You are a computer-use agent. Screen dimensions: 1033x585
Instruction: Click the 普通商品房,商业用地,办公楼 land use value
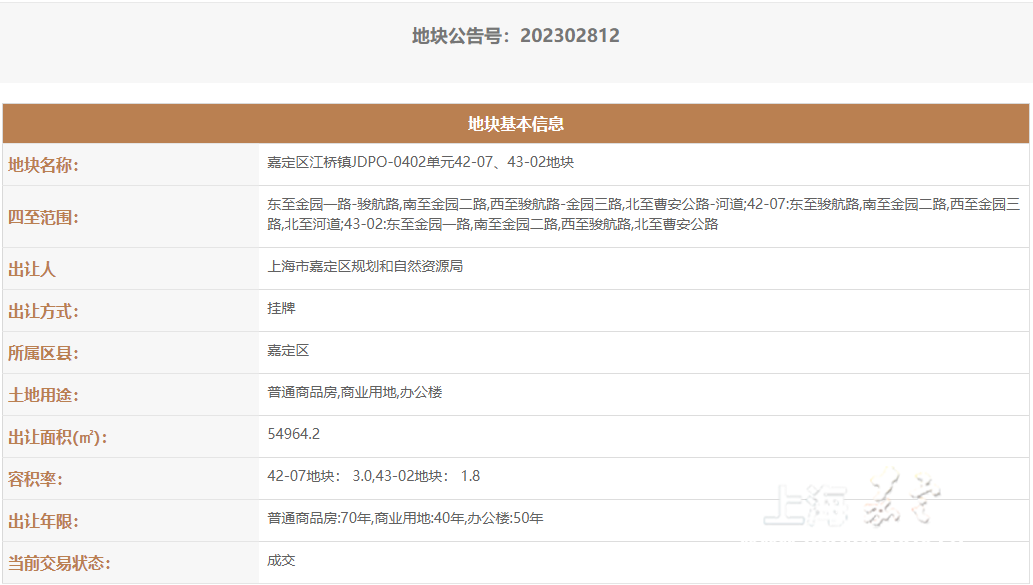pos(354,392)
